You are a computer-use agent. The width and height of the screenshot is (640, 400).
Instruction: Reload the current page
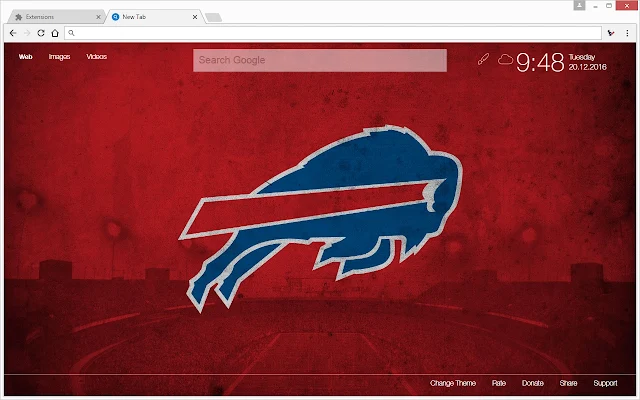[x=41, y=33]
